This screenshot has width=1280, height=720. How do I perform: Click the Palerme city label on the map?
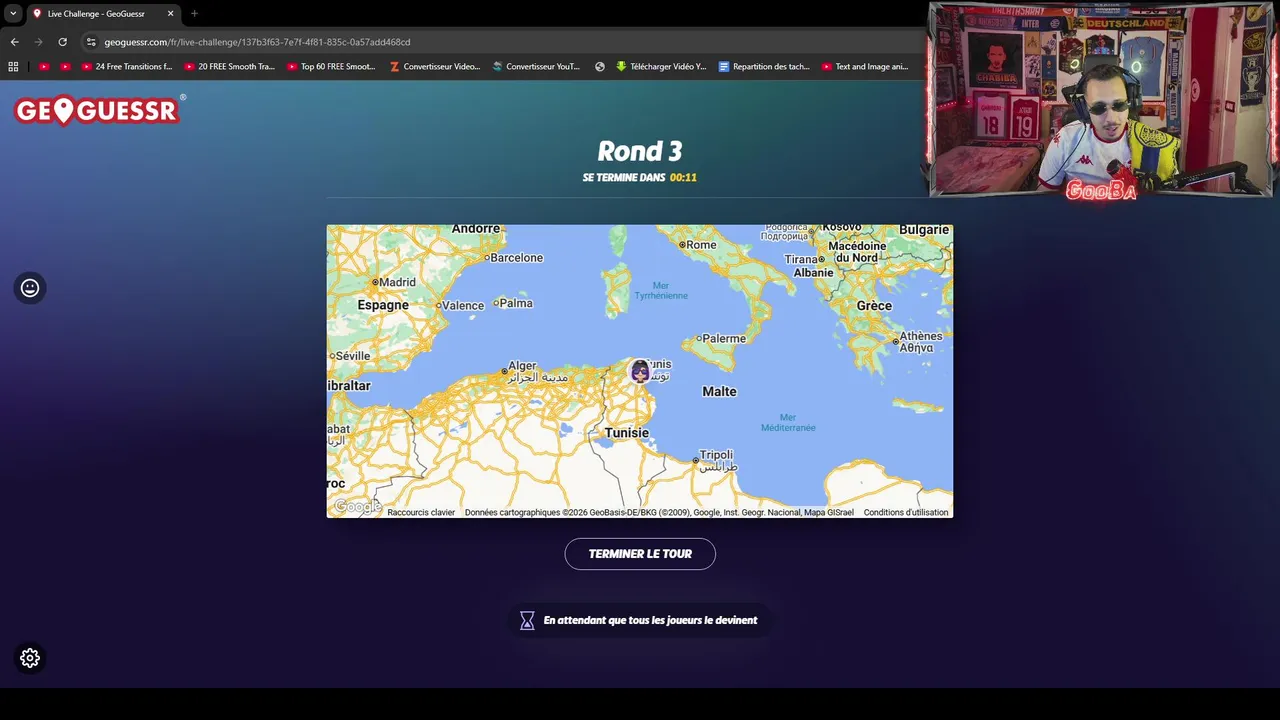coord(724,338)
